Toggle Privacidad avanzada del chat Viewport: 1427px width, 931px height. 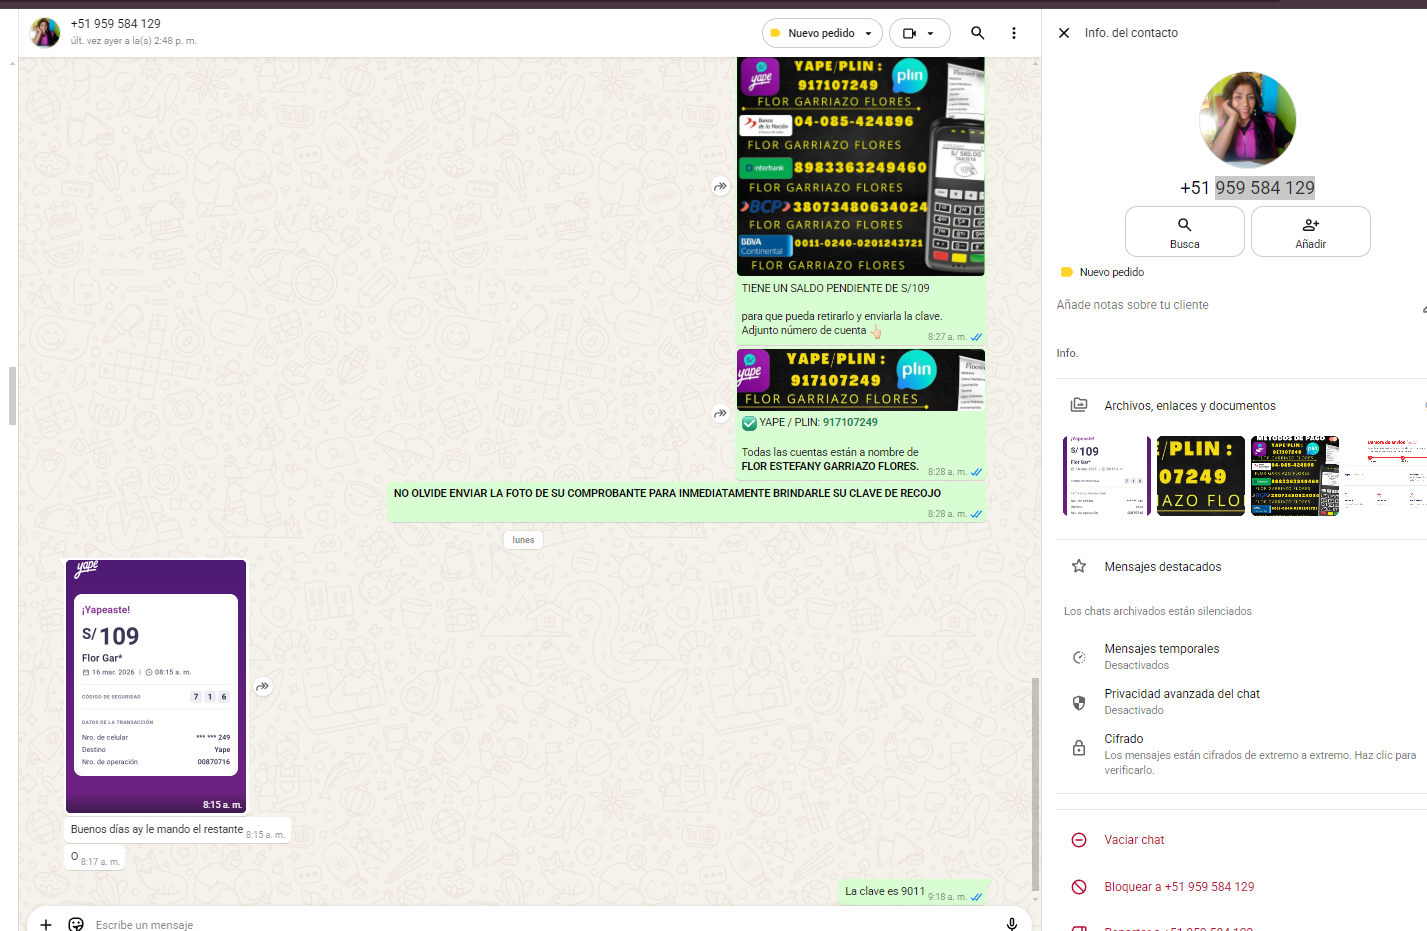tap(1181, 701)
